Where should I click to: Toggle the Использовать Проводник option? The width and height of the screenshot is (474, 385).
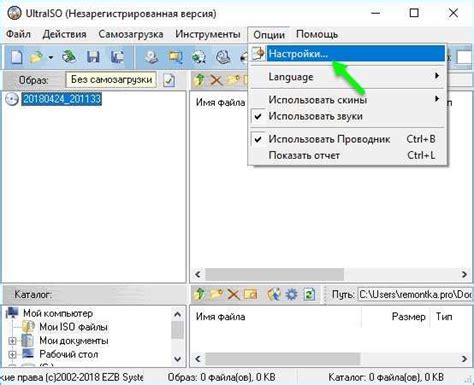click(x=348, y=139)
